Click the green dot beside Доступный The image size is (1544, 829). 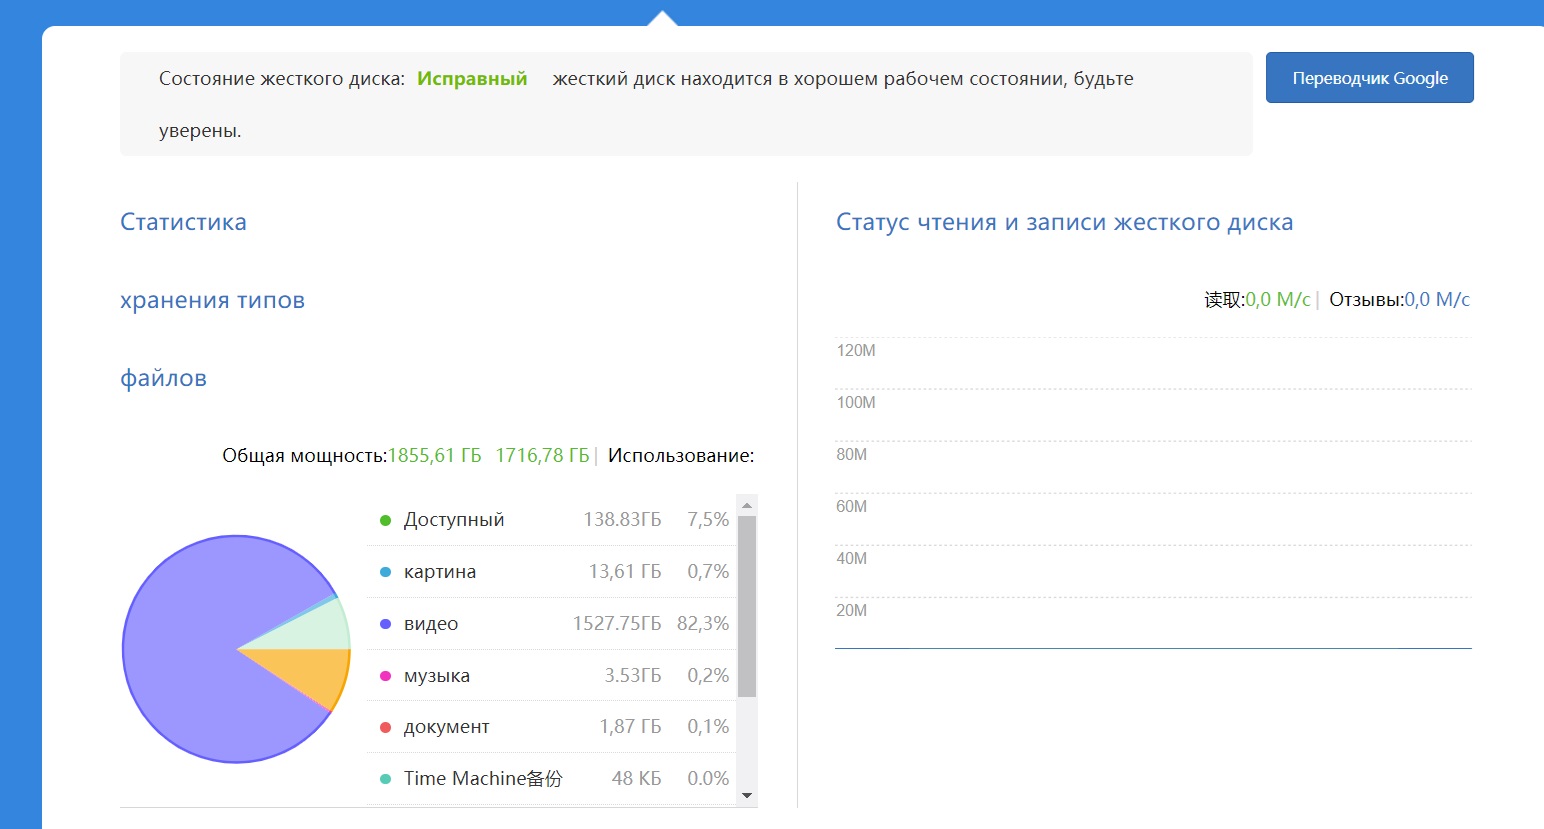385,520
